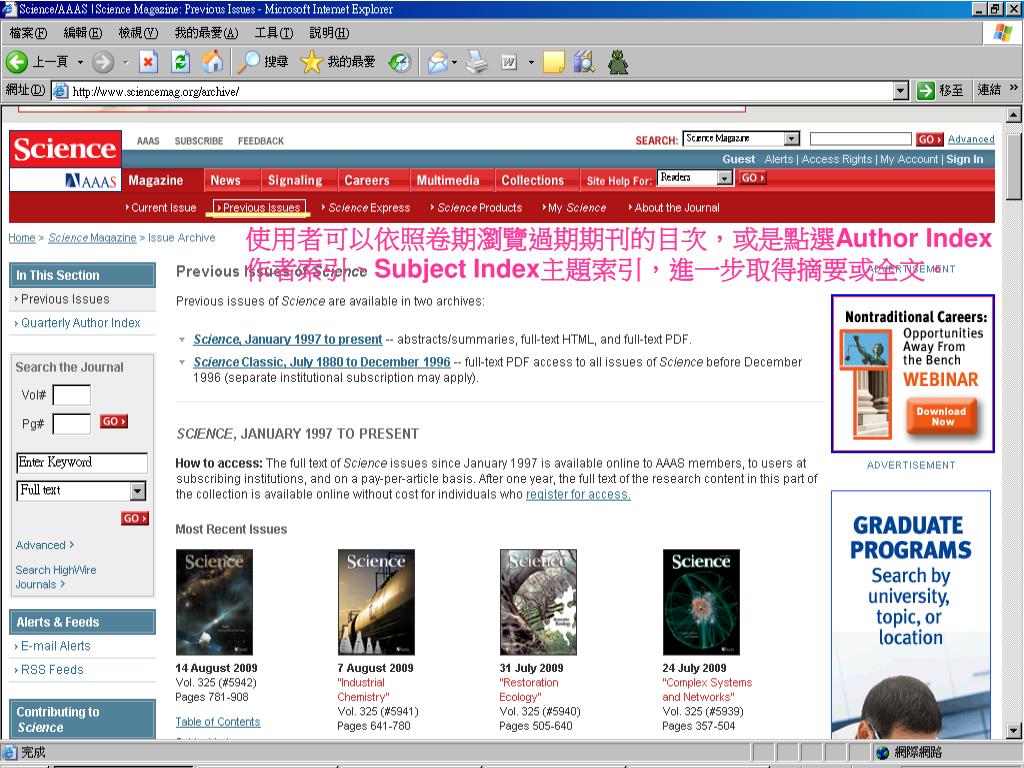This screenshot has height=768, width=1024.
Task: Open the 說明(H) menu
Action: [329, 33]
